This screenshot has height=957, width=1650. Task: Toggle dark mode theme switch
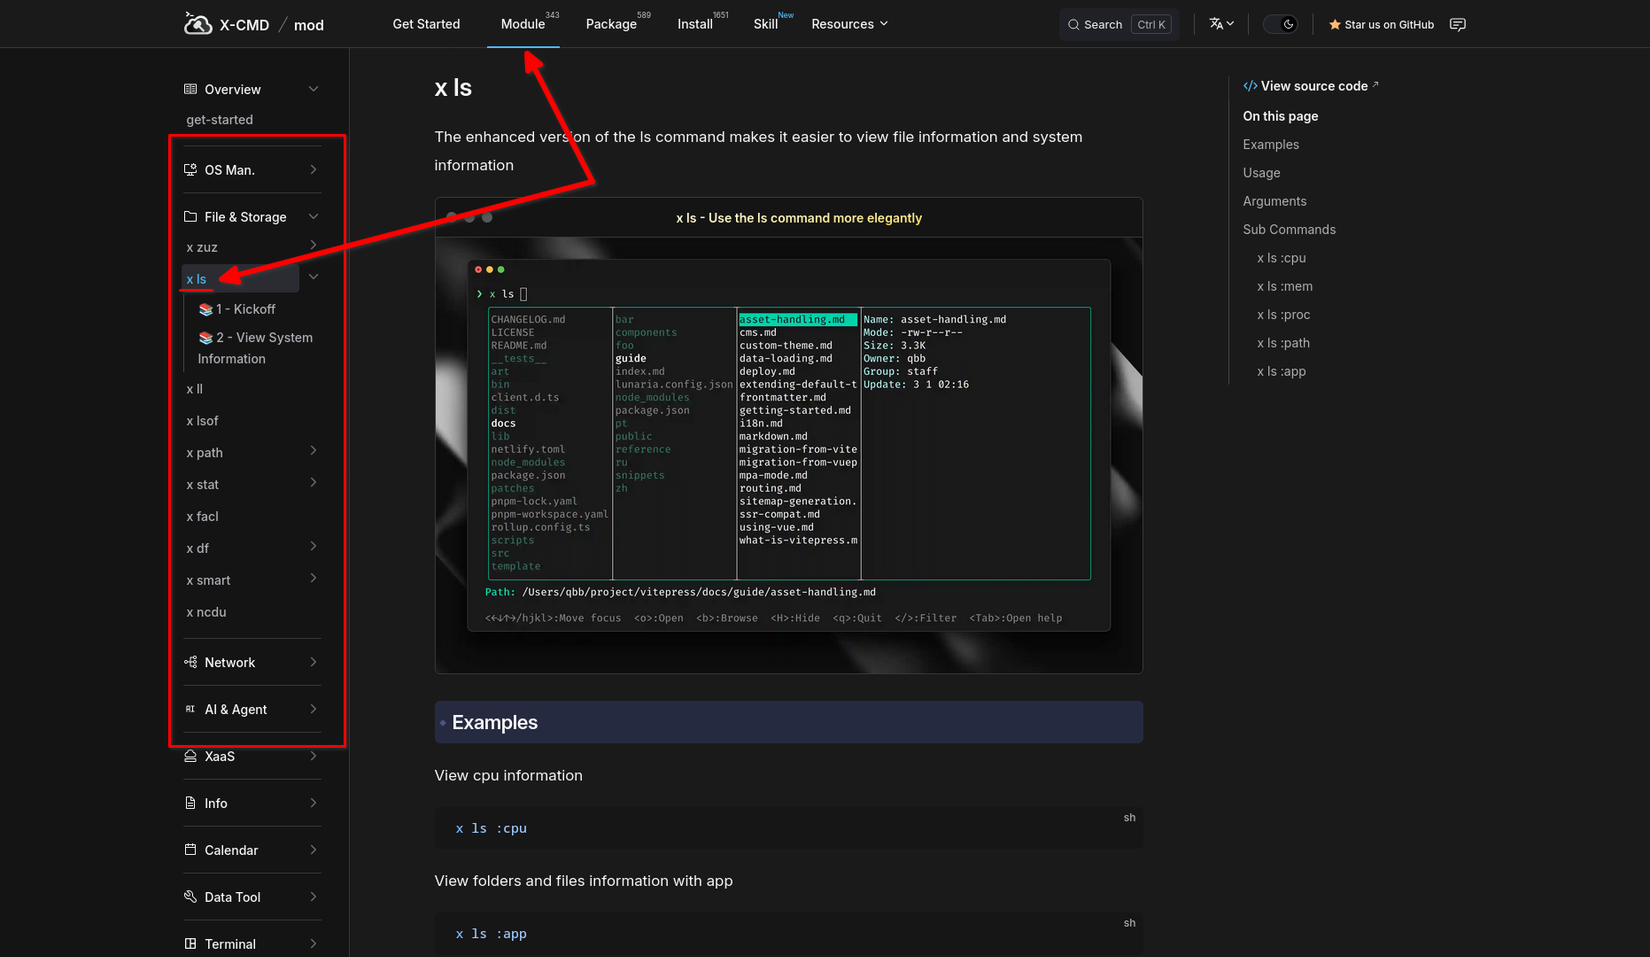point(1281,23)
